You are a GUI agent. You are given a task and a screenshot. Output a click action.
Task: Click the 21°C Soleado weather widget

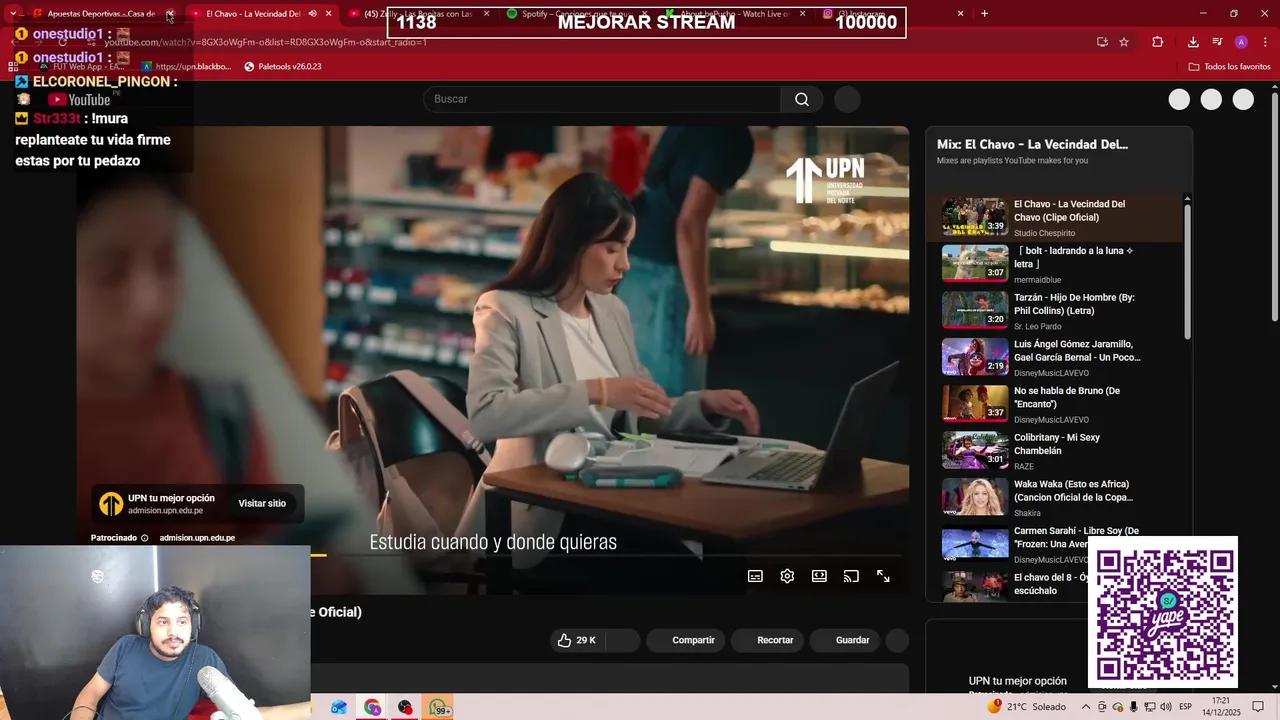tap(1027, 707)
